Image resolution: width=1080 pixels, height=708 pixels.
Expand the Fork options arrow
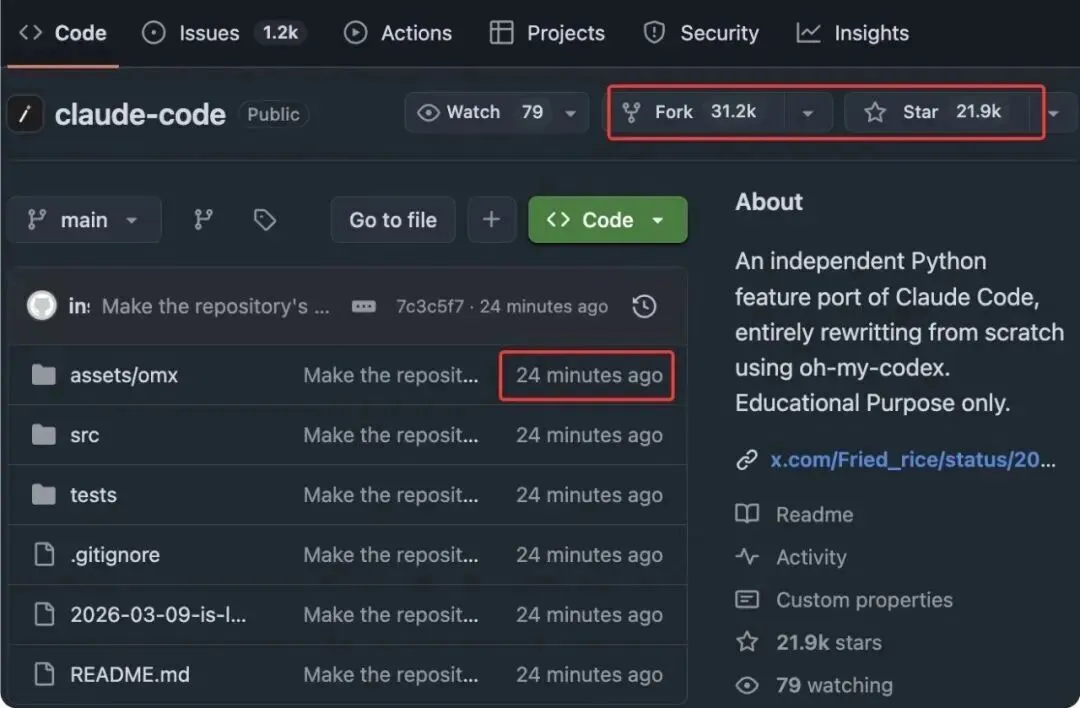click(807, 113)
